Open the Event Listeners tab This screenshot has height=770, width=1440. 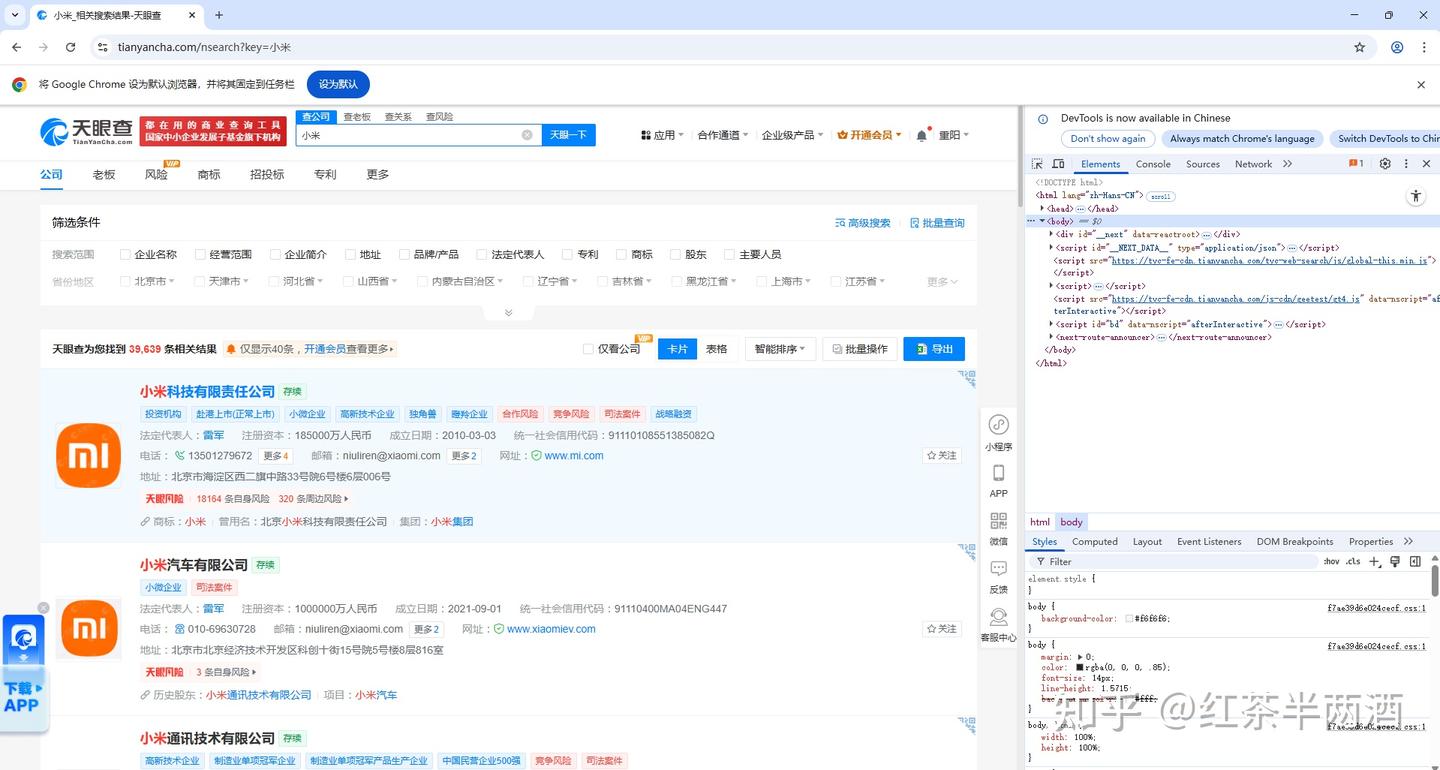pyautogui.click(x=1209, y=542)
